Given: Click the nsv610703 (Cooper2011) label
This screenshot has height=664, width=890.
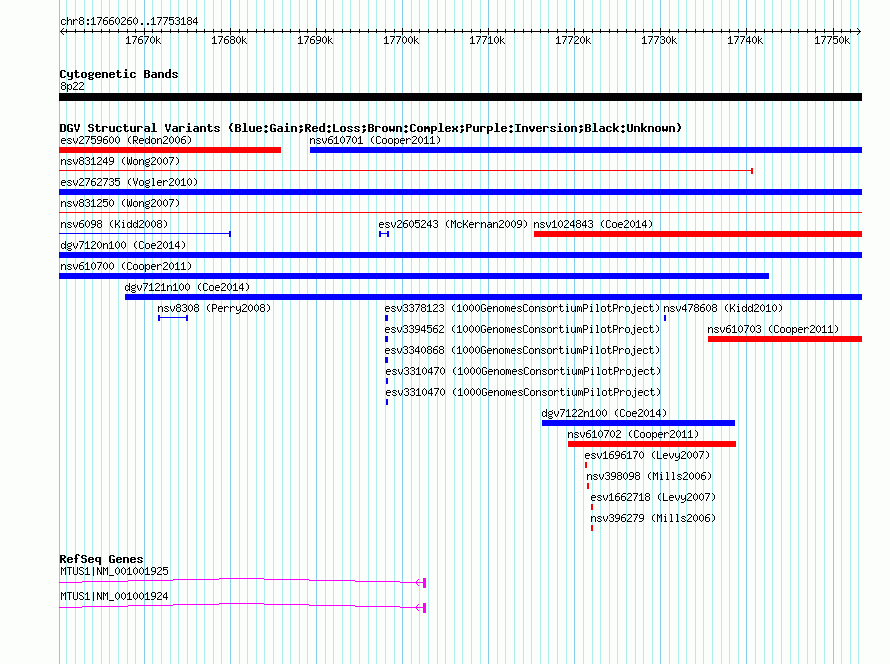Looking at the screenshot, I should [x=773, y=329].
